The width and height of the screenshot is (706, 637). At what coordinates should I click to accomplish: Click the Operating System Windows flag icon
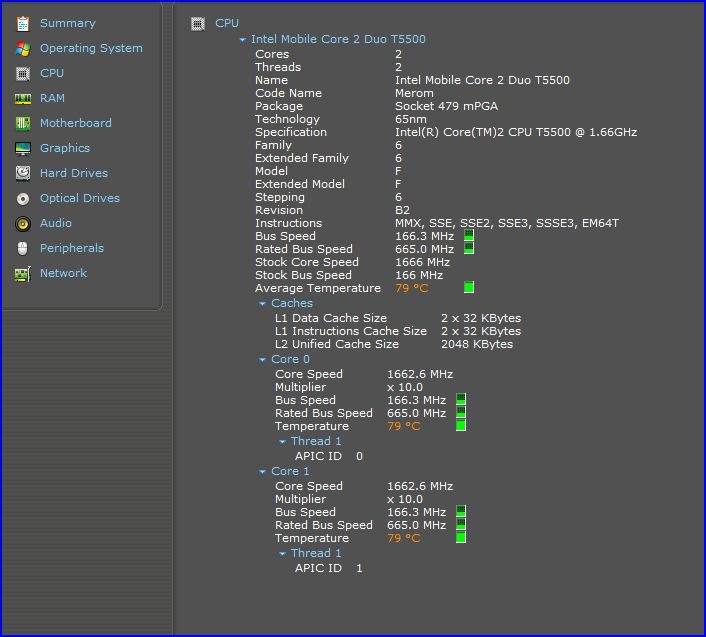click(x=23, y=49)
